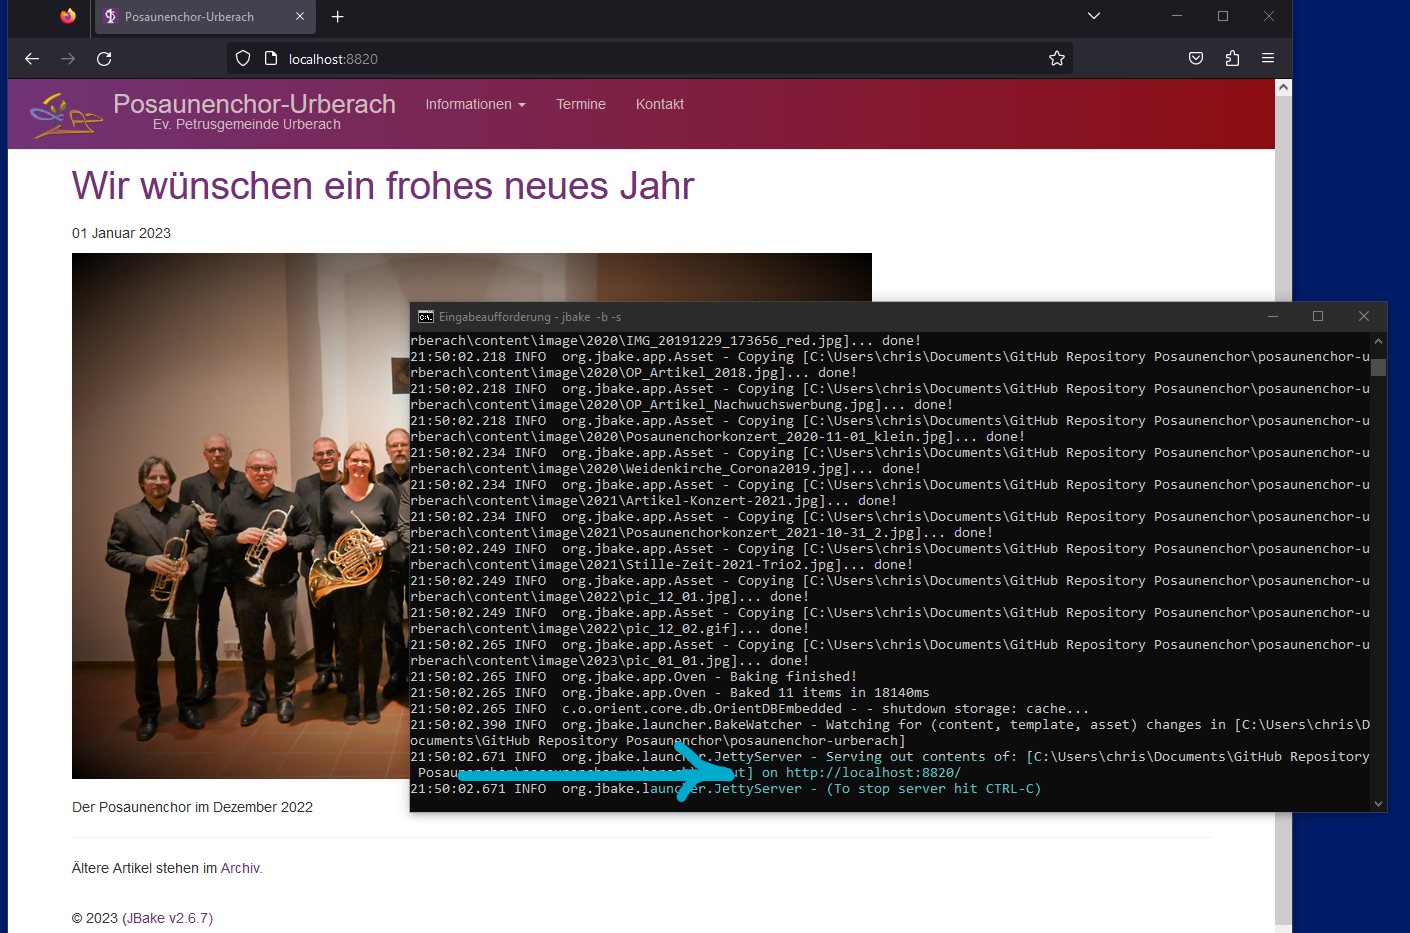Open the Firefox hamburger application menu
1410x933 pixels.
point(1268,59)
